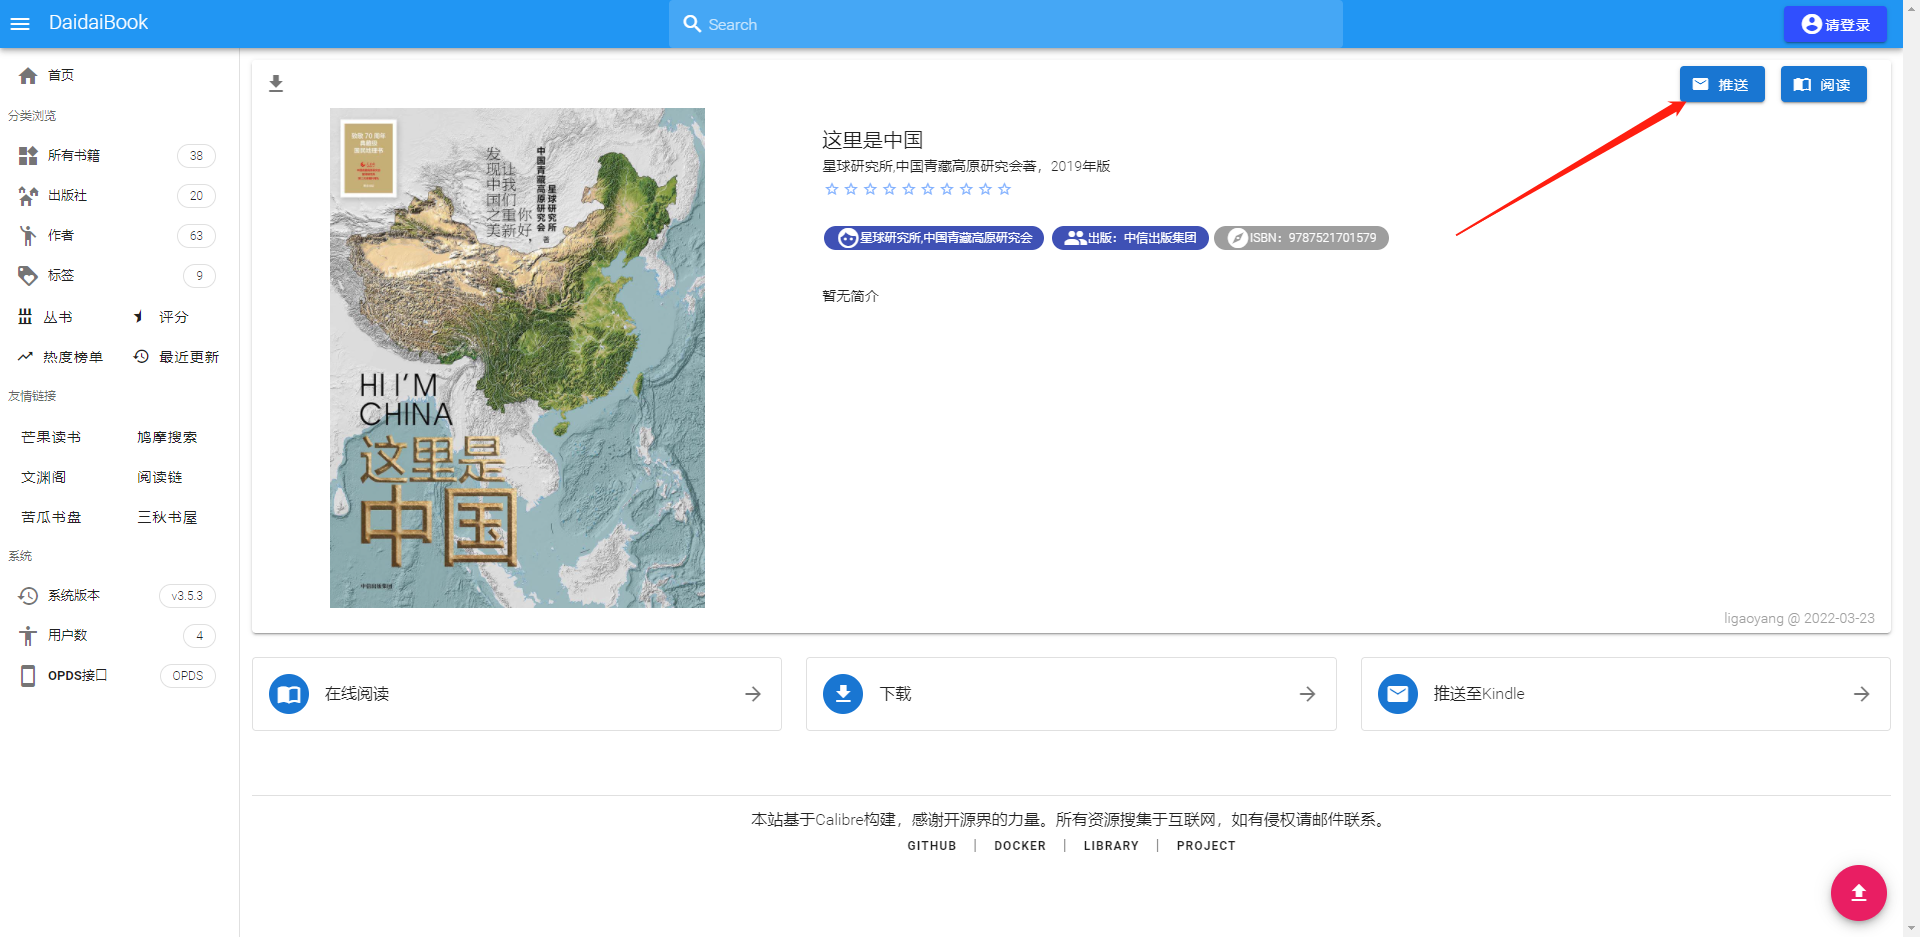Open 评分 rating section

(173, 317)
